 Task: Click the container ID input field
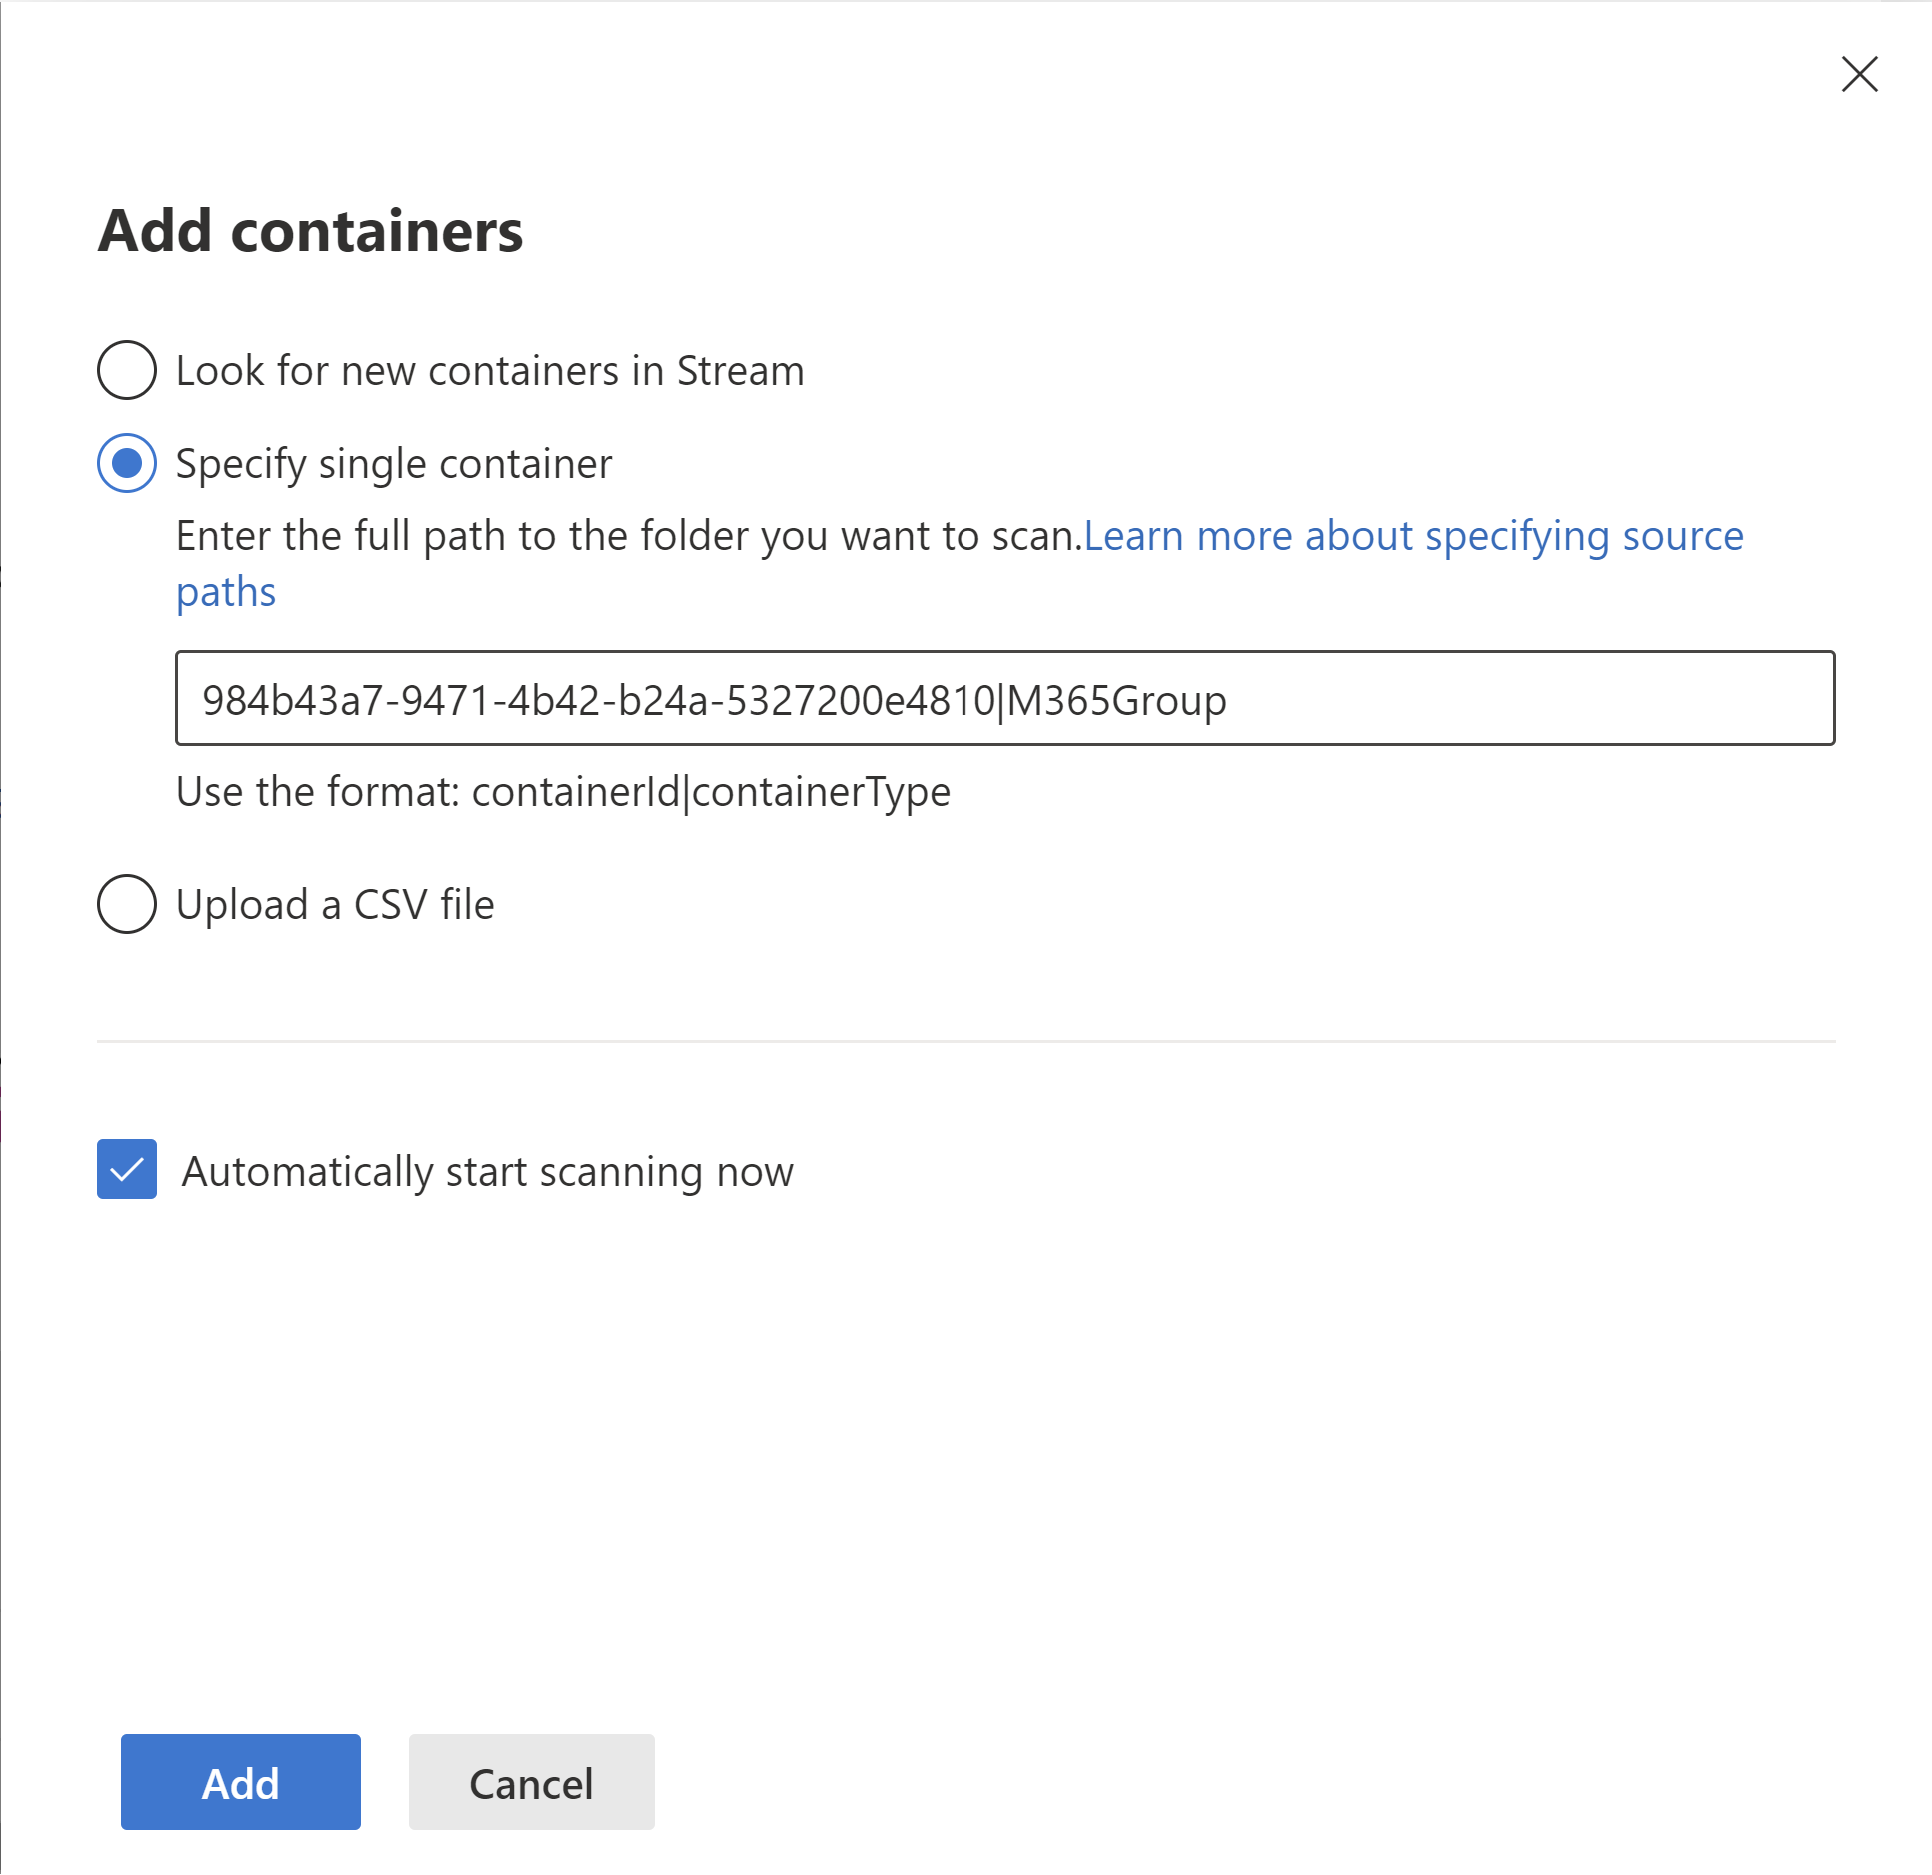(1004, 699)
